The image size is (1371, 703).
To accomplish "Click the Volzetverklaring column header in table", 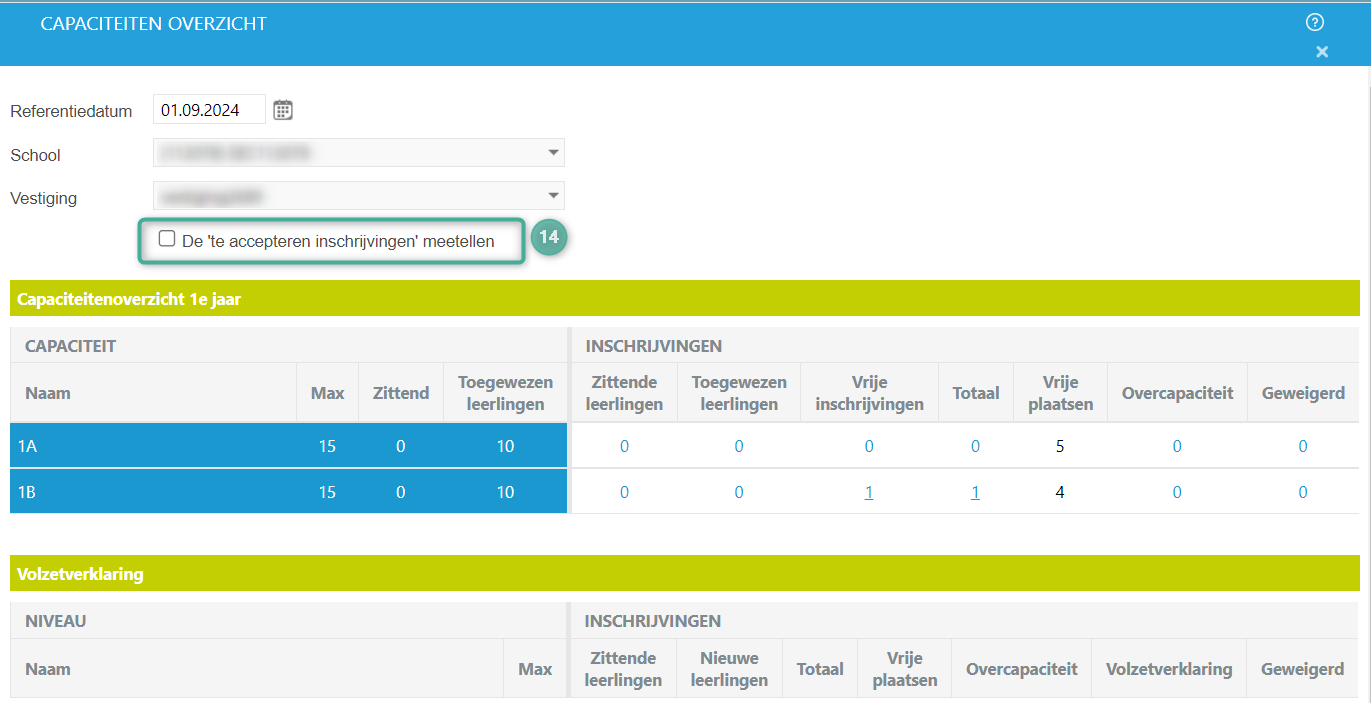I will [1168, 669].
